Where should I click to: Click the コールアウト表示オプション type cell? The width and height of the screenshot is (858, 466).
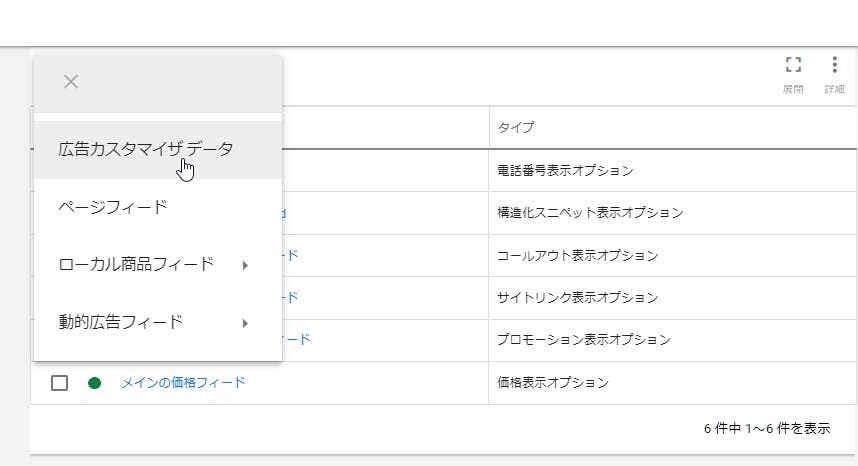tap(577, 255)
